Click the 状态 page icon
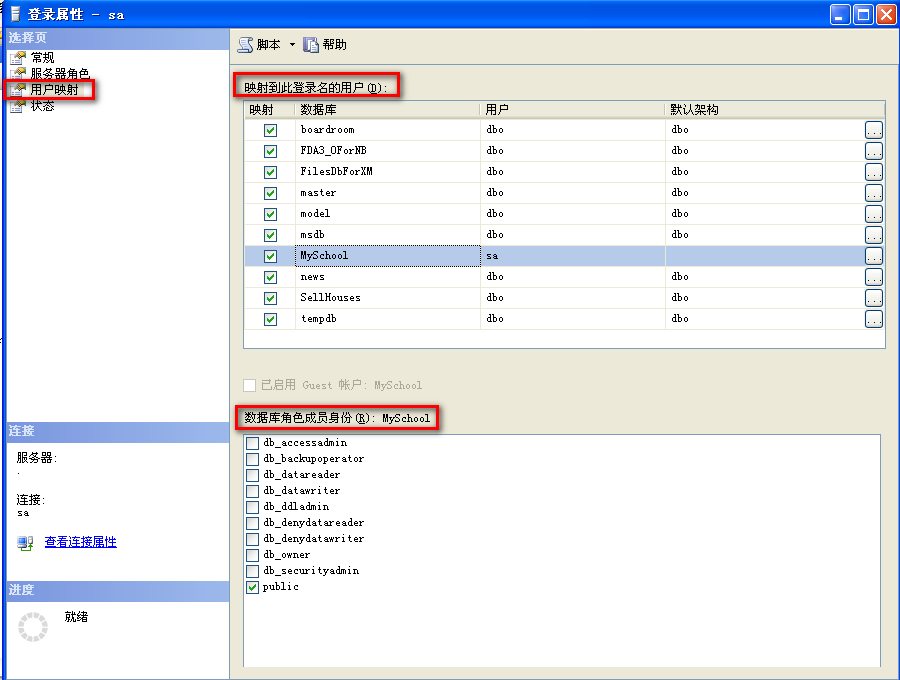 [x=18, y=106]
